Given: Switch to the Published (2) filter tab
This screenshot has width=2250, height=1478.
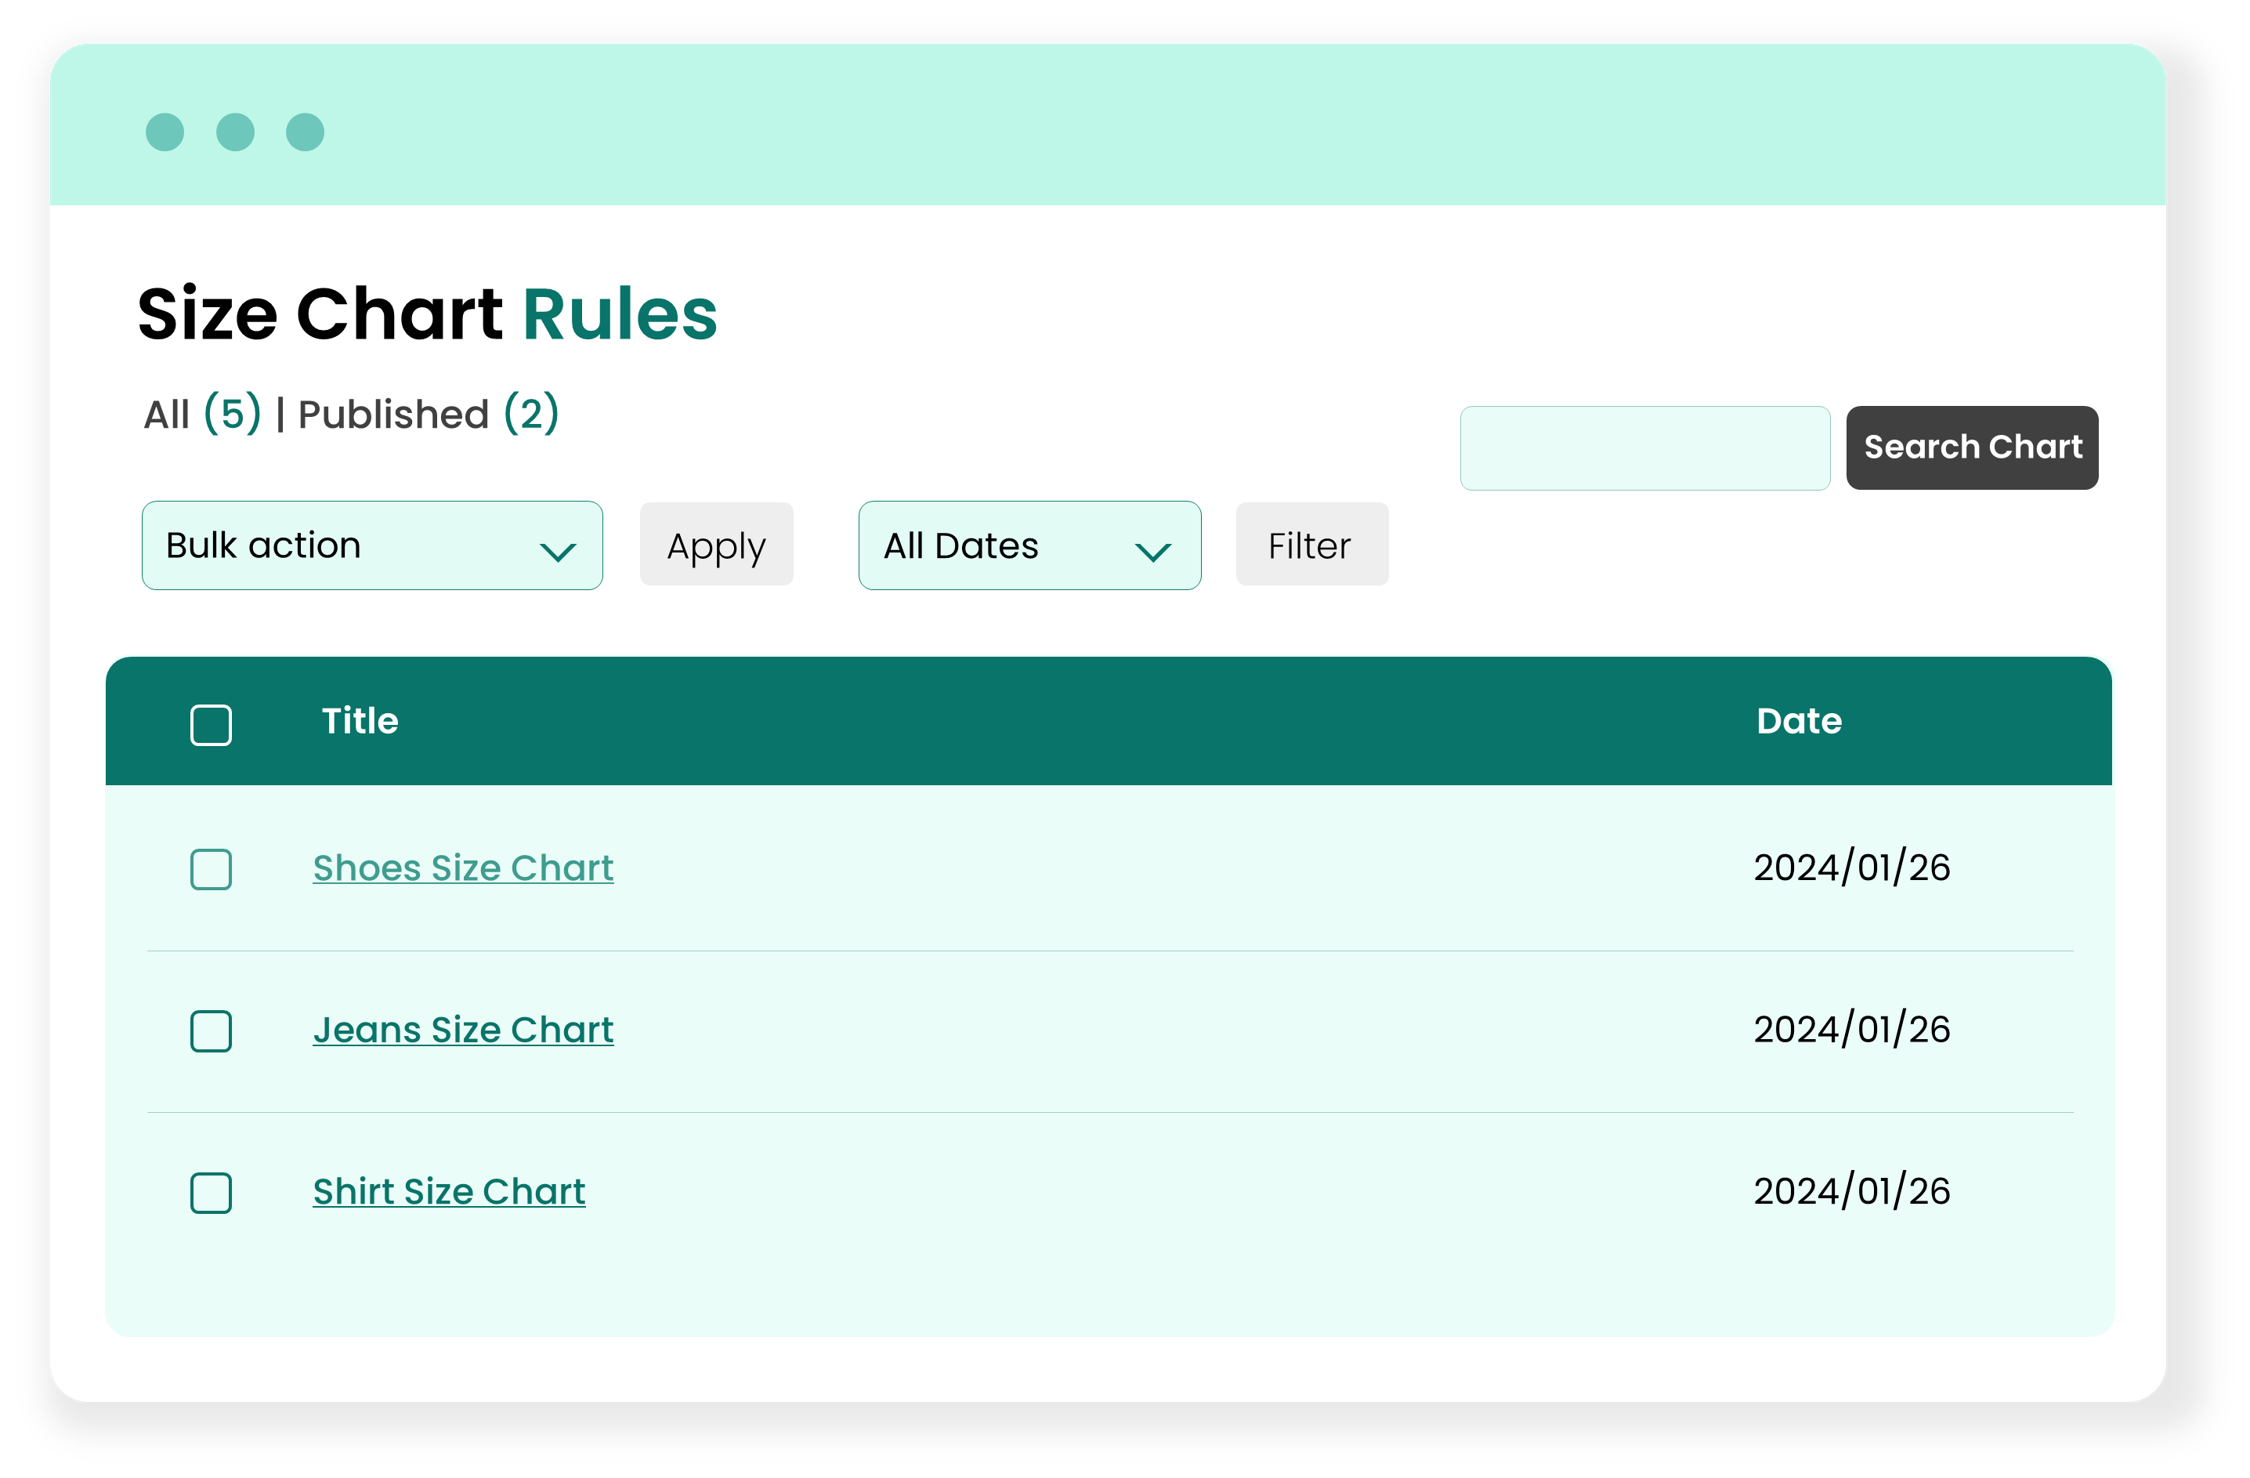Looking at the screenshot, I should pyautogui.click(x=428, y=414).
